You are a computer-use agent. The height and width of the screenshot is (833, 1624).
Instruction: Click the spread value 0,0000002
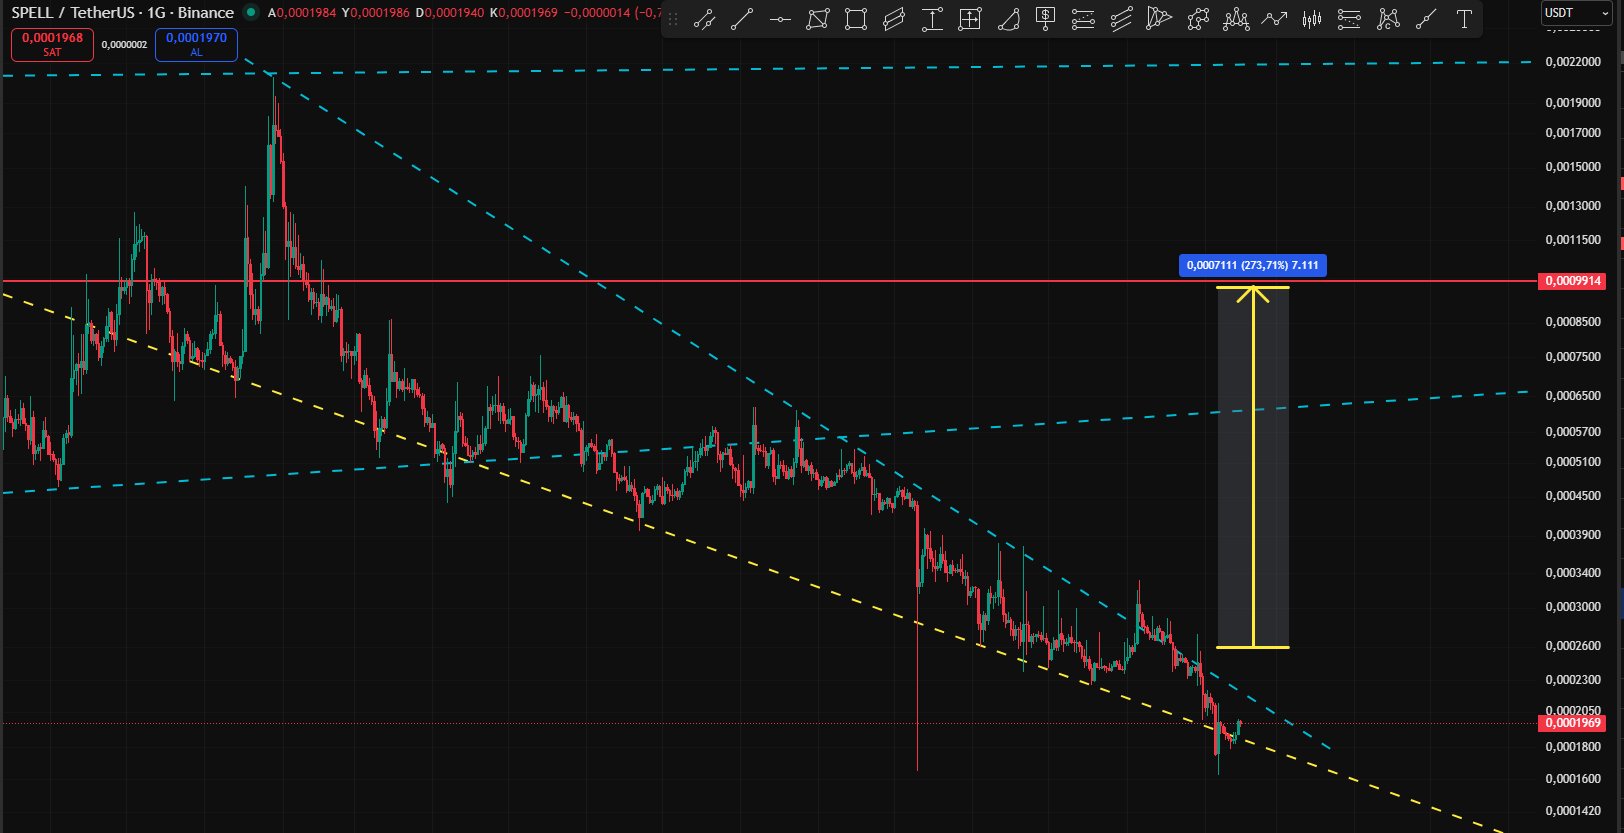(x=124, y=45)
